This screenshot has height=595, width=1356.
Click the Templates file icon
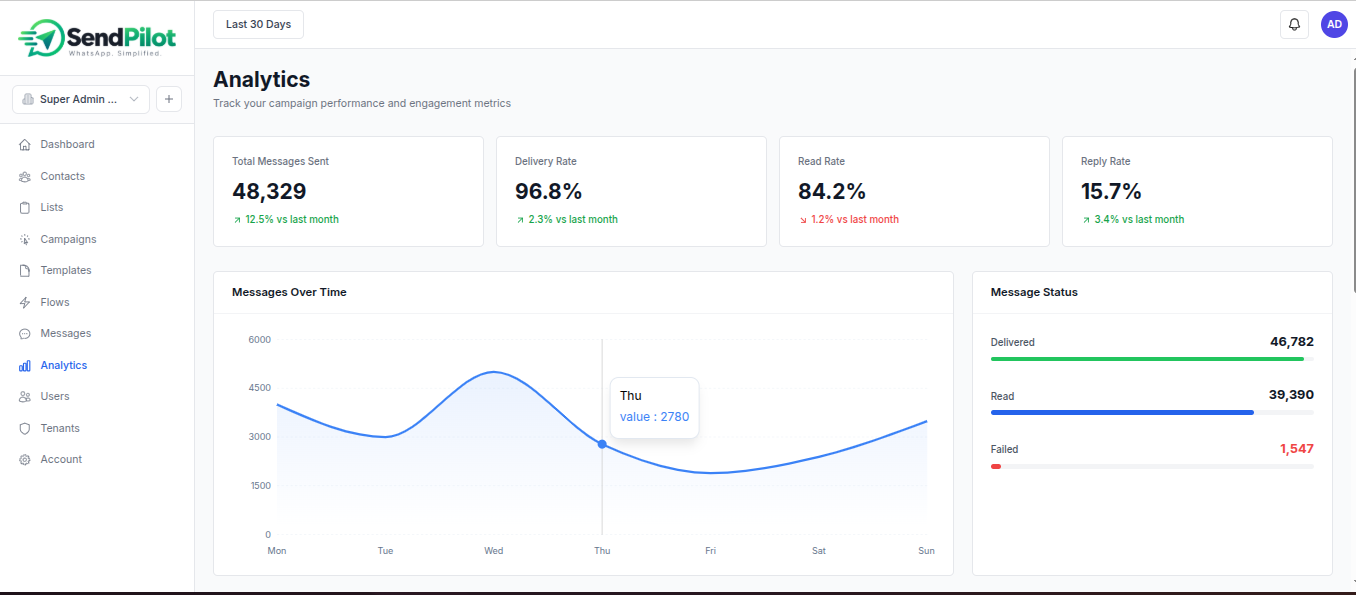[x=25, y=271]
